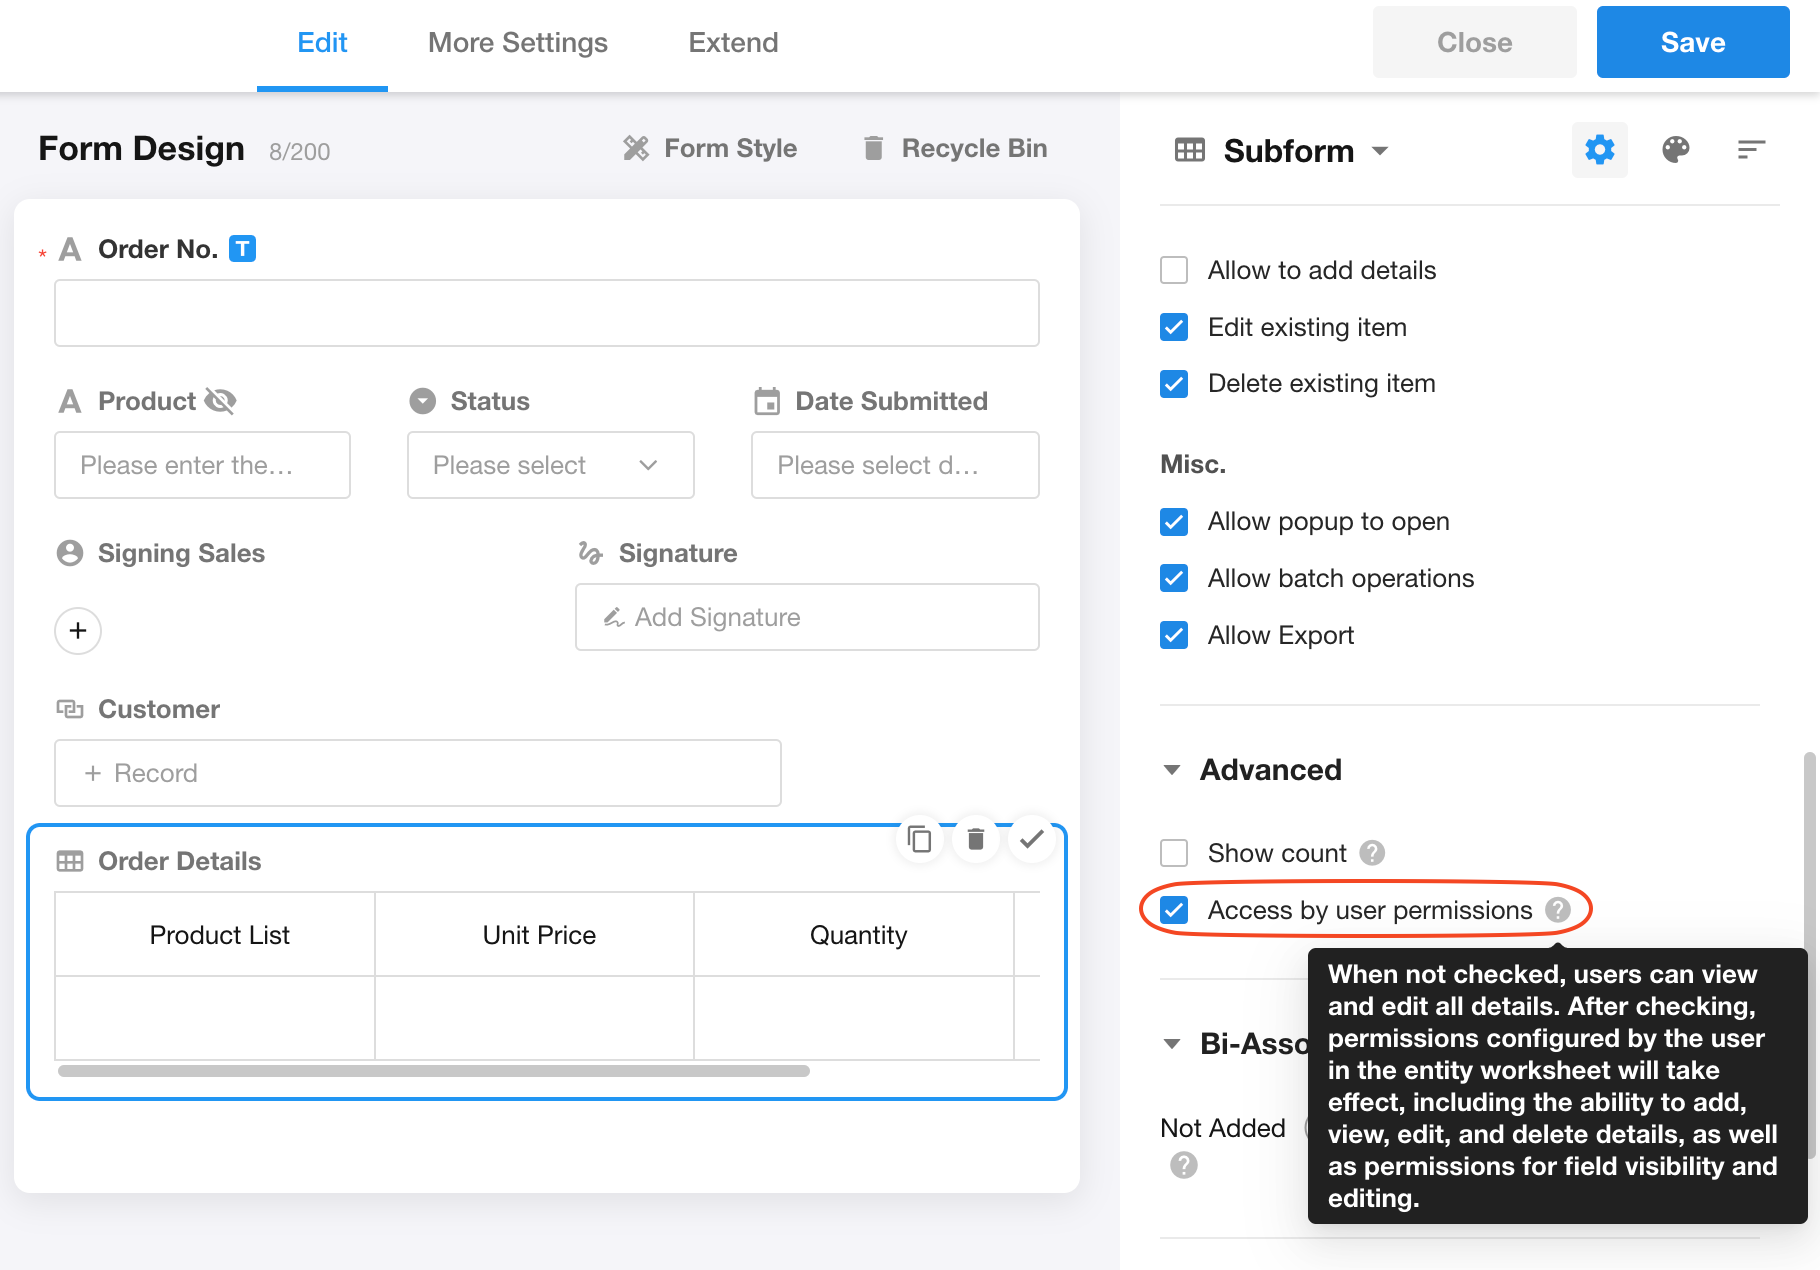Switch to the More Settings tab
The height and width of the screenshot is (1270, 1820).
point(517,43)
